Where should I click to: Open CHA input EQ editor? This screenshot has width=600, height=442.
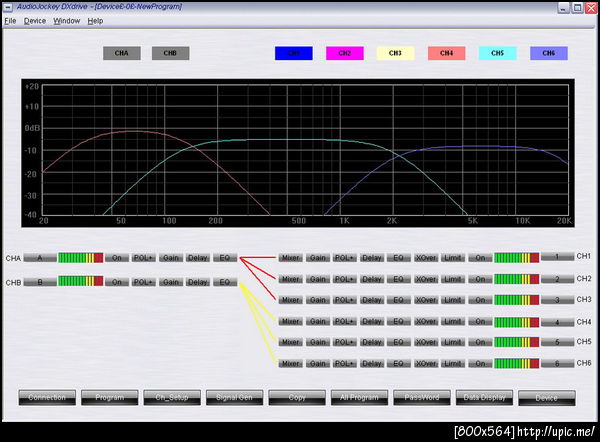pyautogui.click(x=225, y=258)
